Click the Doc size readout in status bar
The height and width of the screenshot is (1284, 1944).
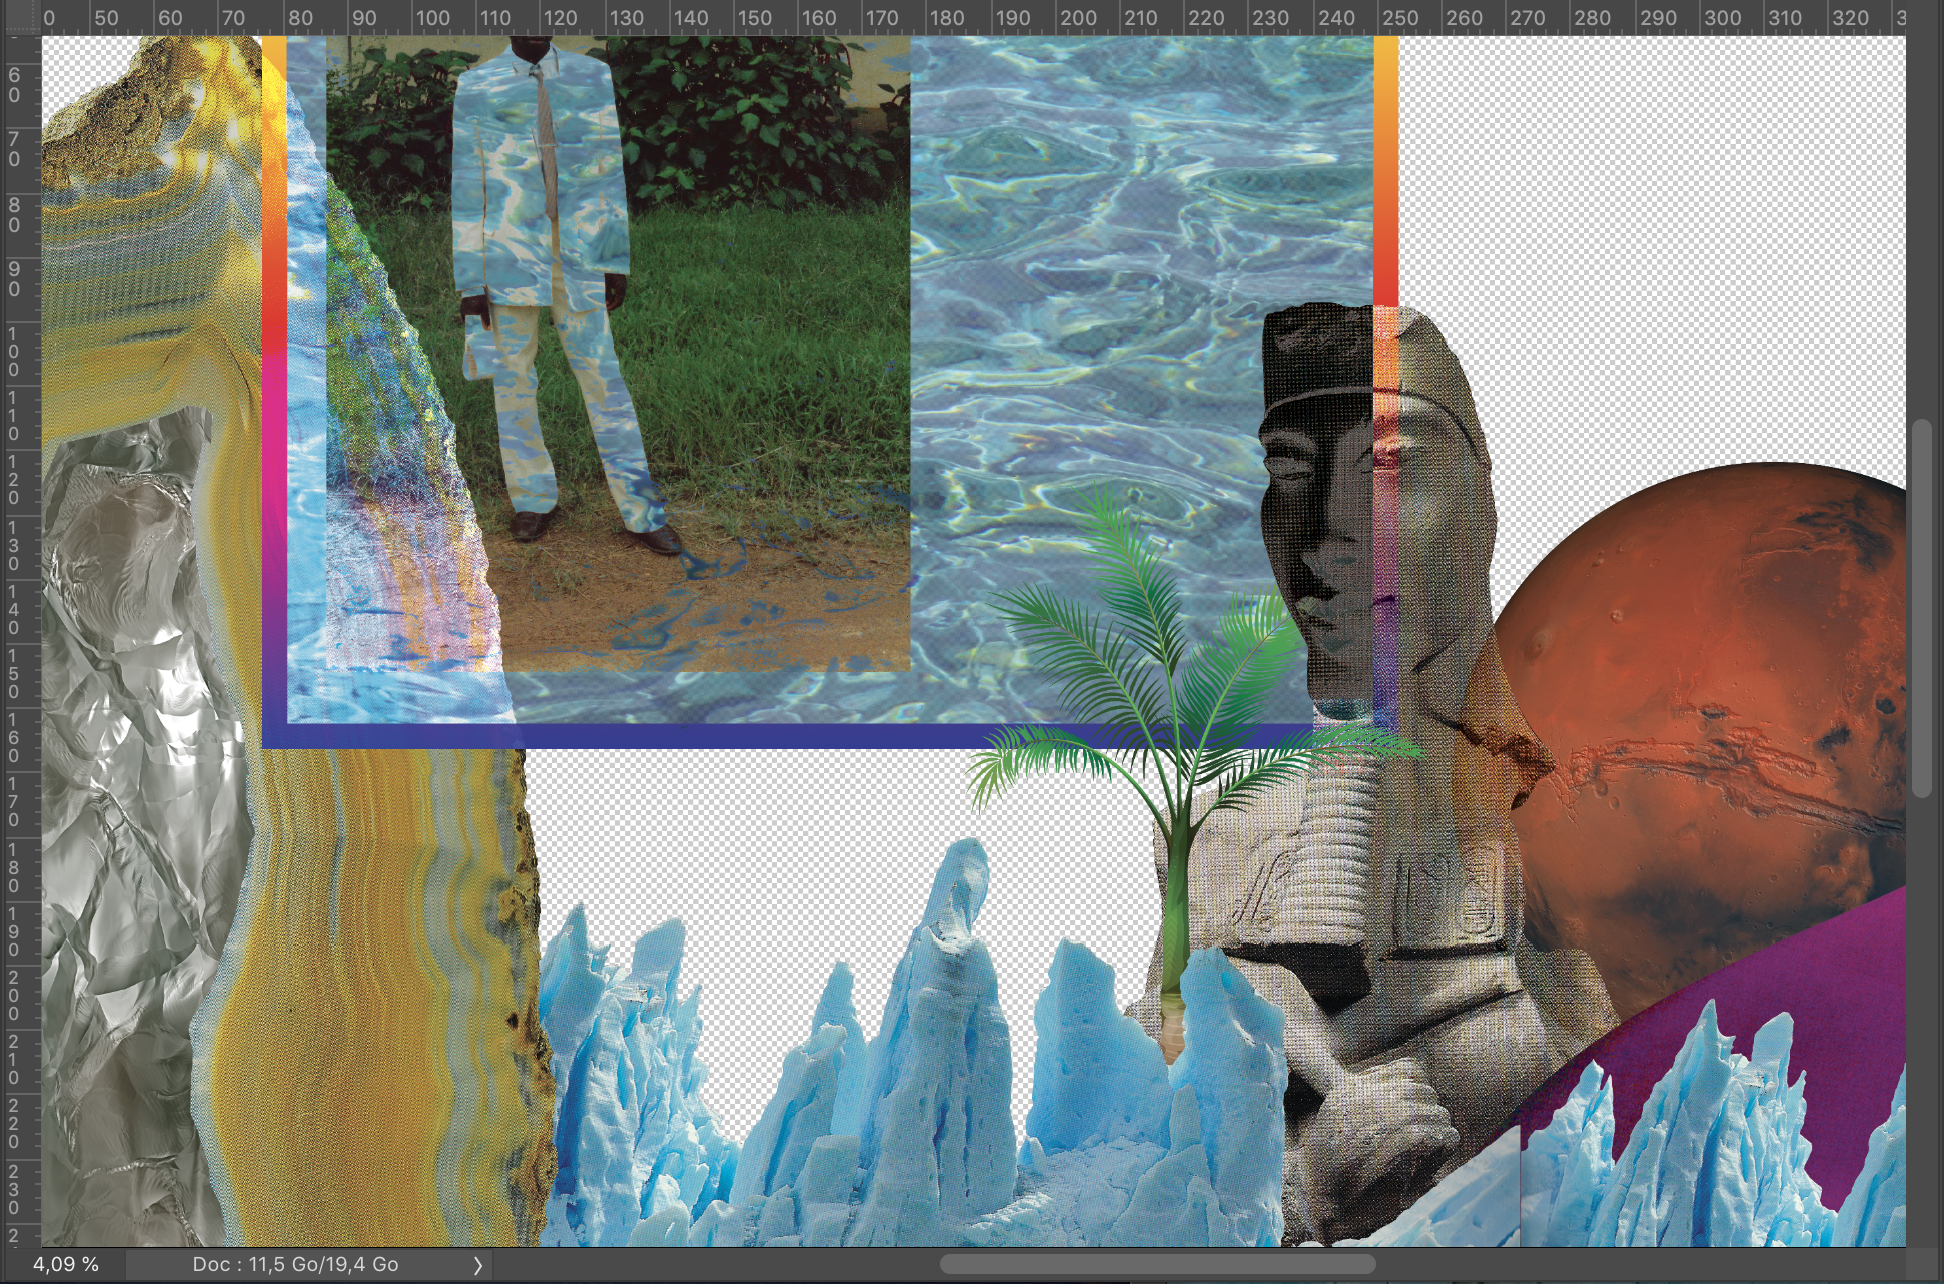coord(296,1265)
